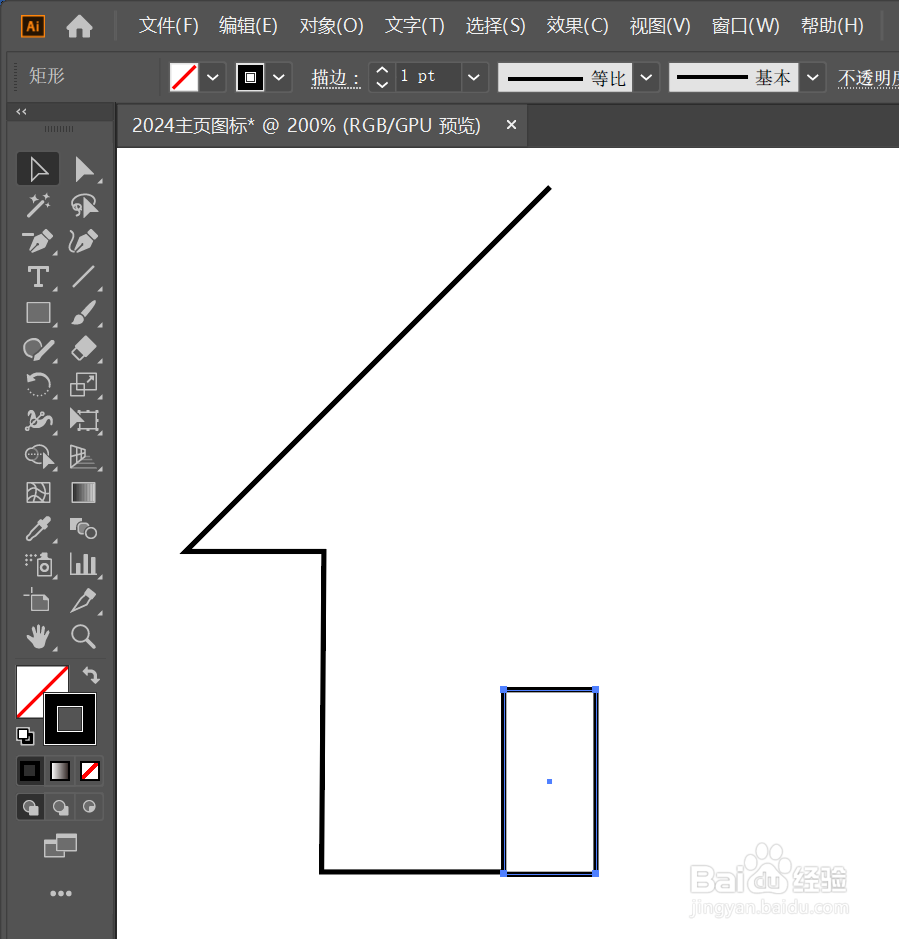
Task: Select the Gradient tool
Action: (x=83, y=493)
